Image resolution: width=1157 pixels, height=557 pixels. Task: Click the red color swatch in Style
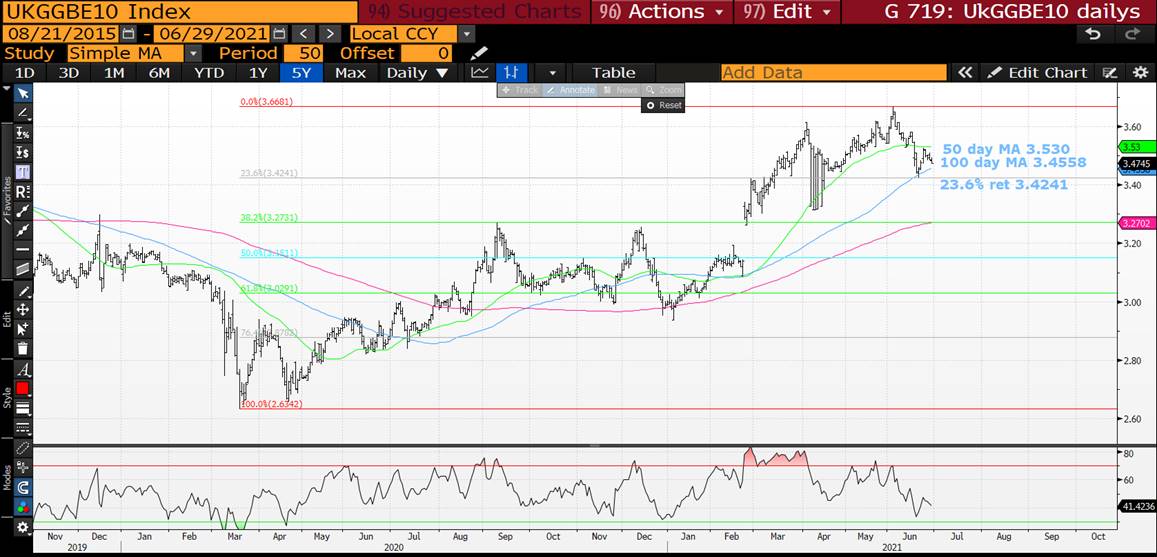click(x=22, y=388)
